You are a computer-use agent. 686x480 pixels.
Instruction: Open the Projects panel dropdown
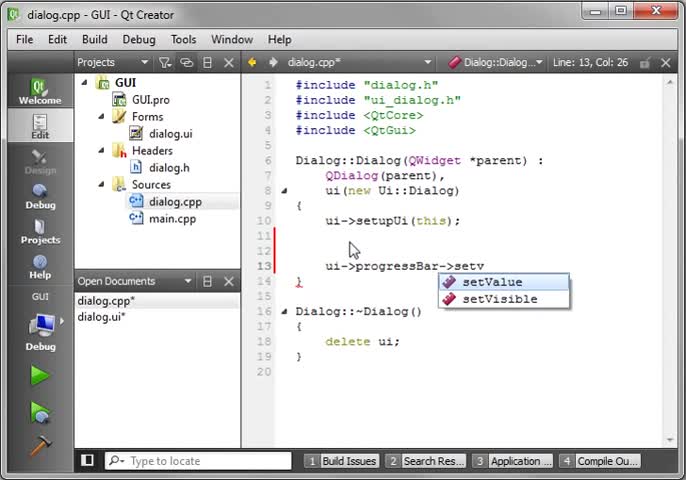tap(144, 63)
